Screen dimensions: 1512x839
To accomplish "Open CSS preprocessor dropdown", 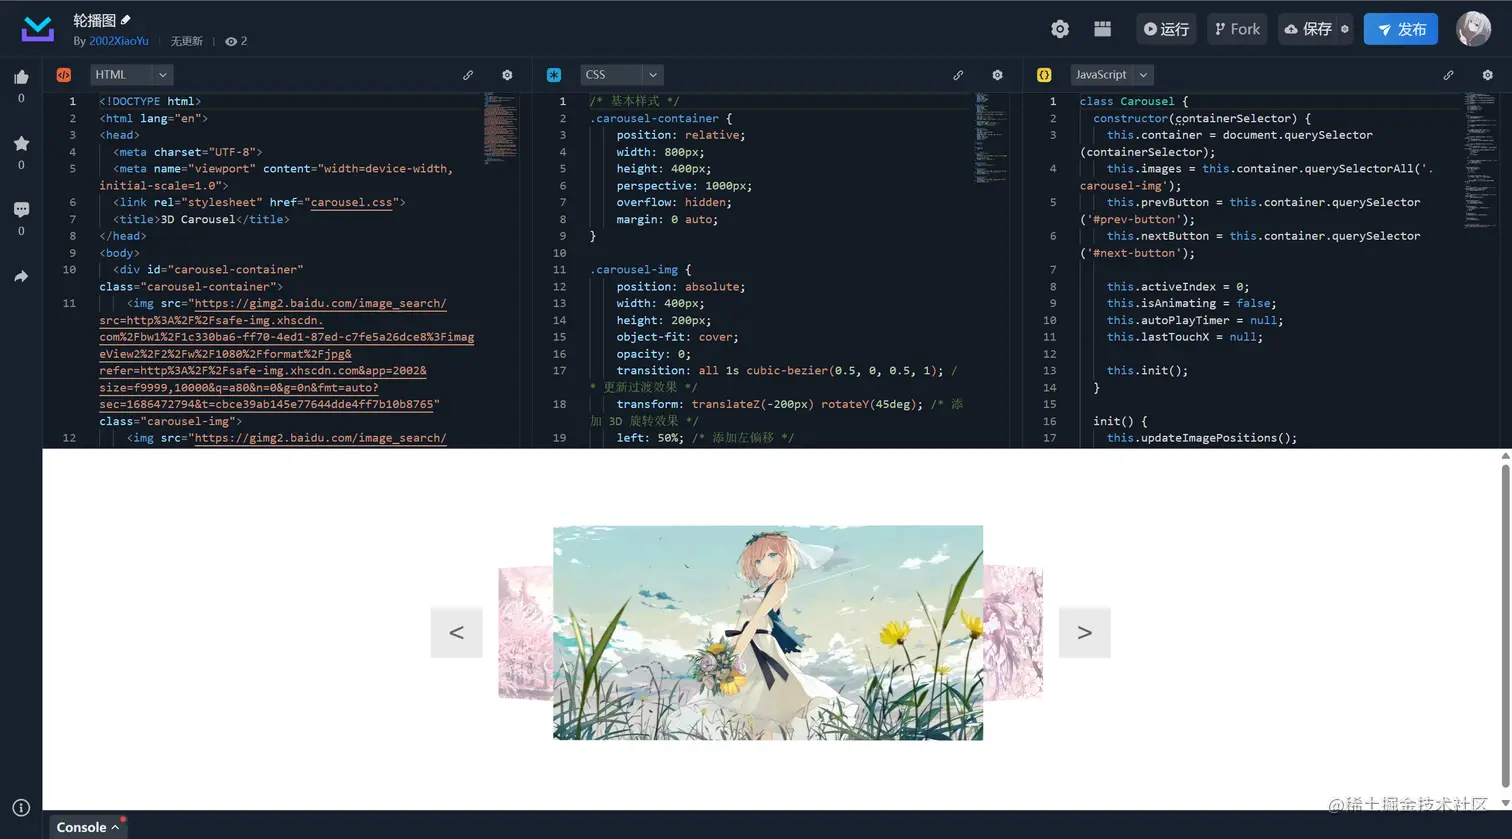I will click(x=621, y=75).
